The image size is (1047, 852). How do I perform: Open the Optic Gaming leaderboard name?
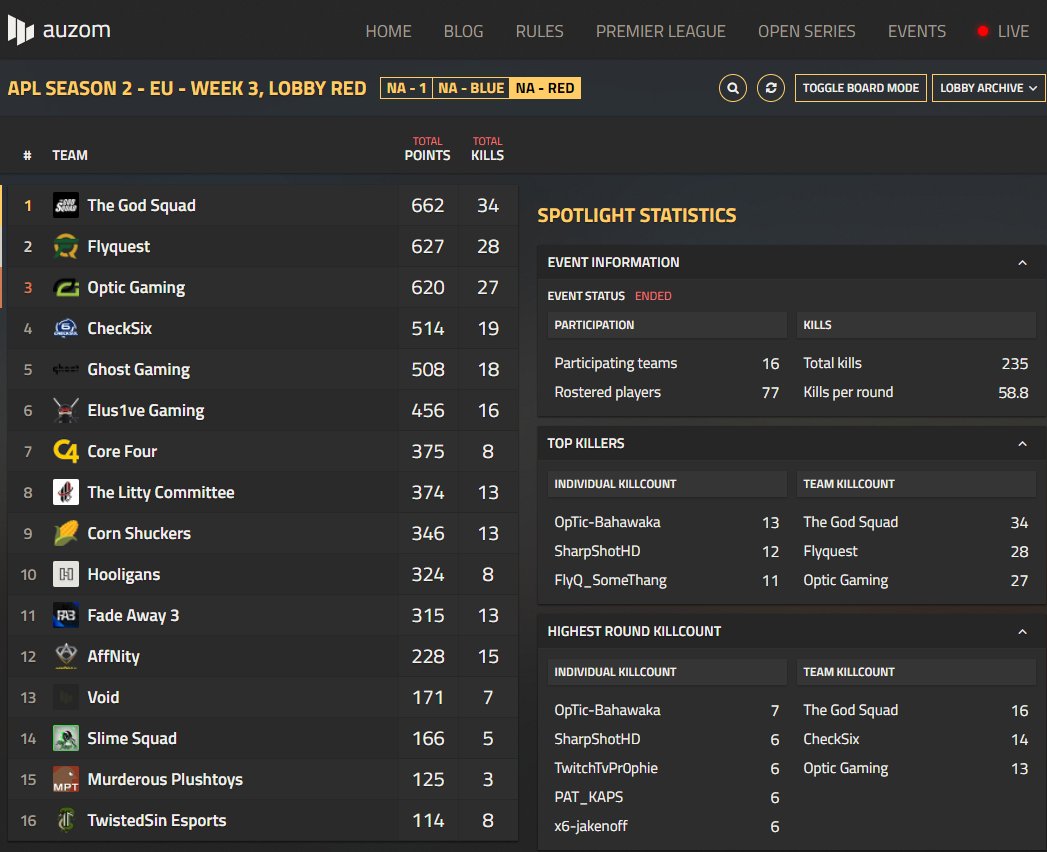click(136, 288)
